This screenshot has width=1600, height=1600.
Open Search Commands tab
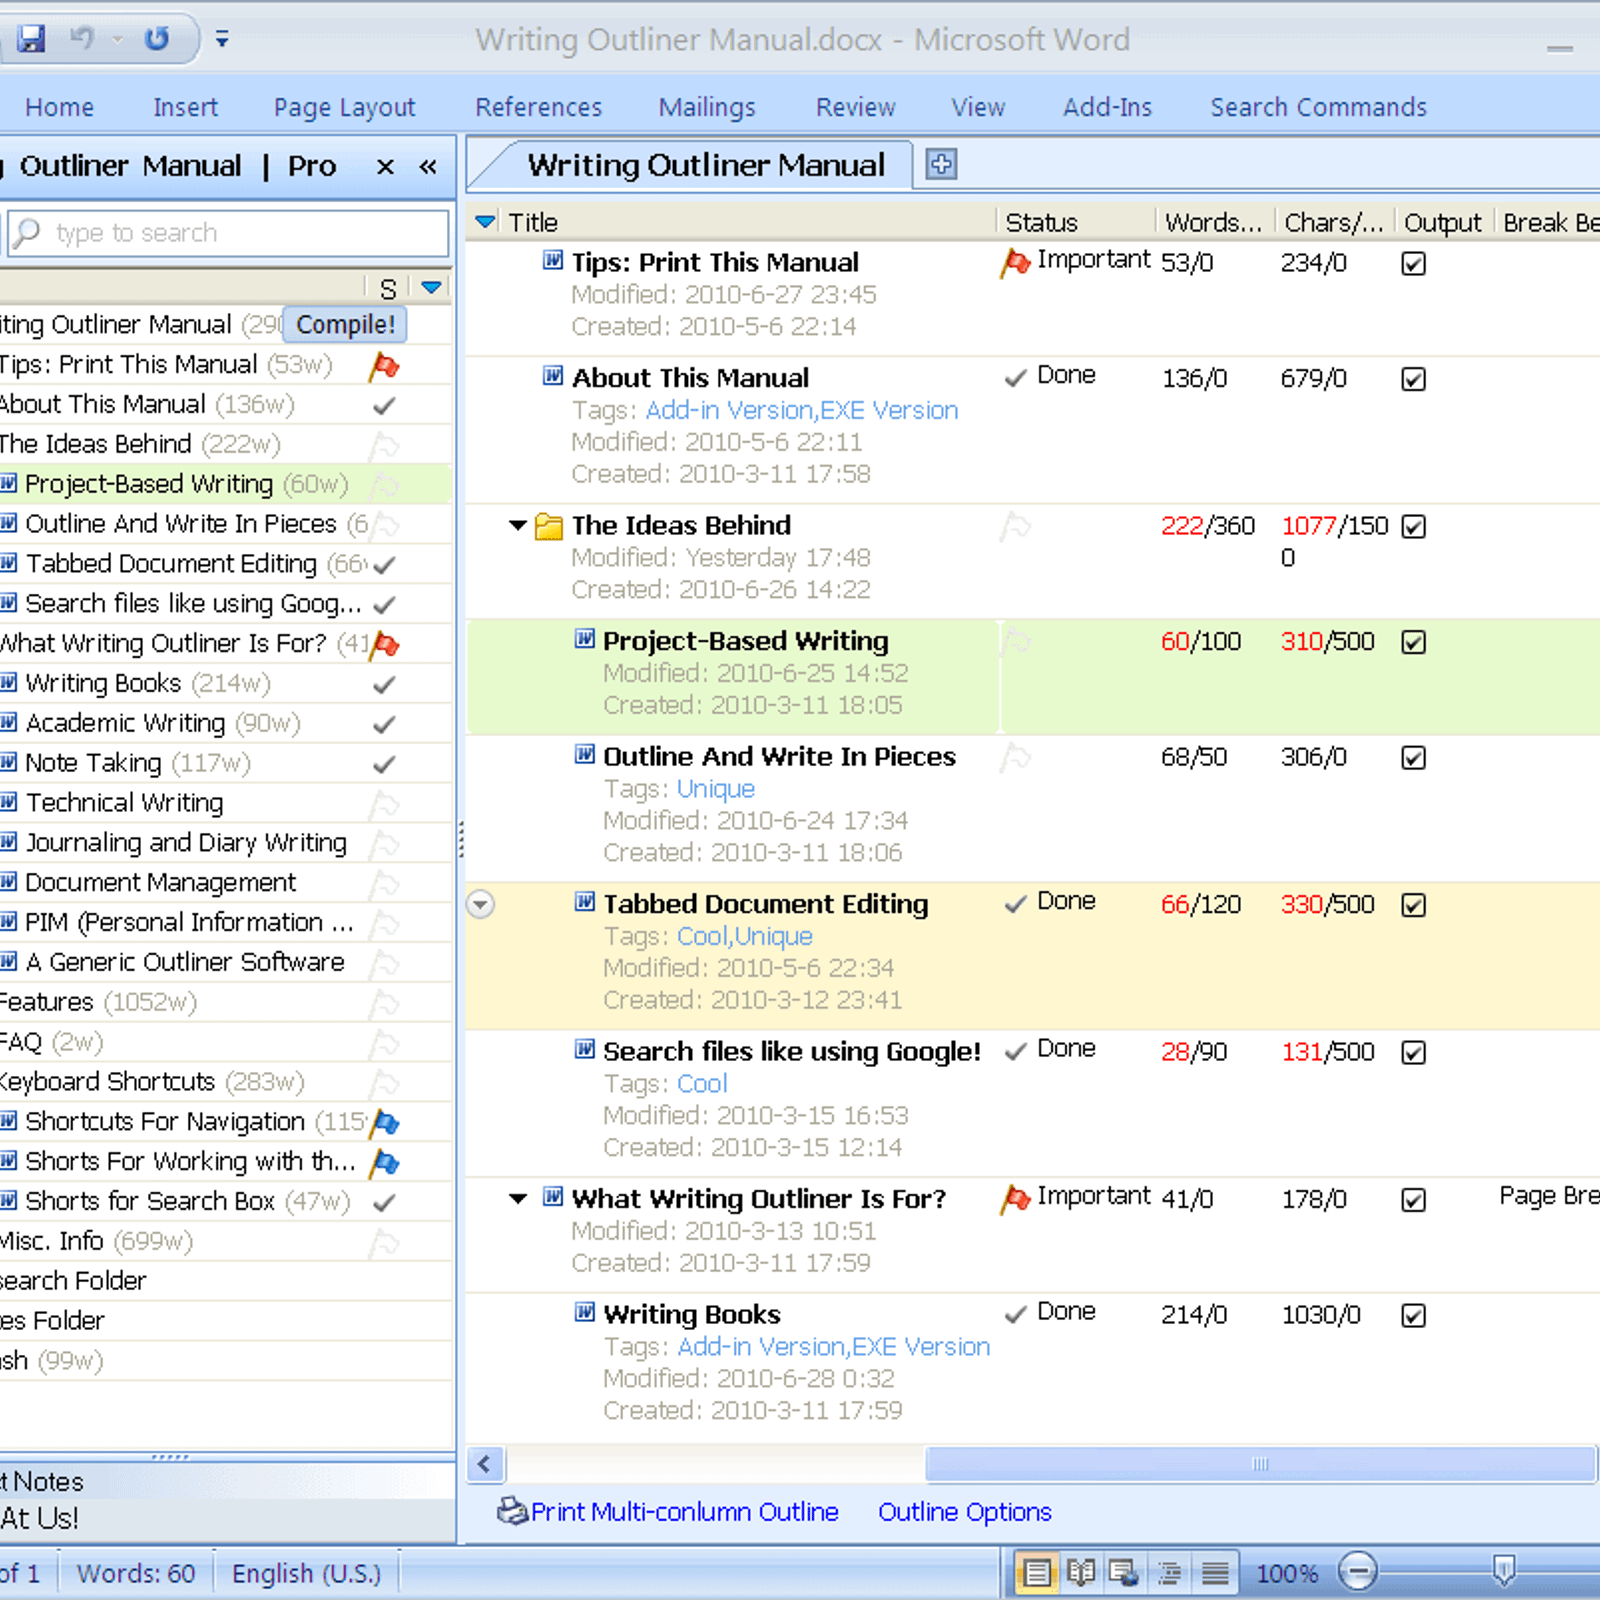1318,107
